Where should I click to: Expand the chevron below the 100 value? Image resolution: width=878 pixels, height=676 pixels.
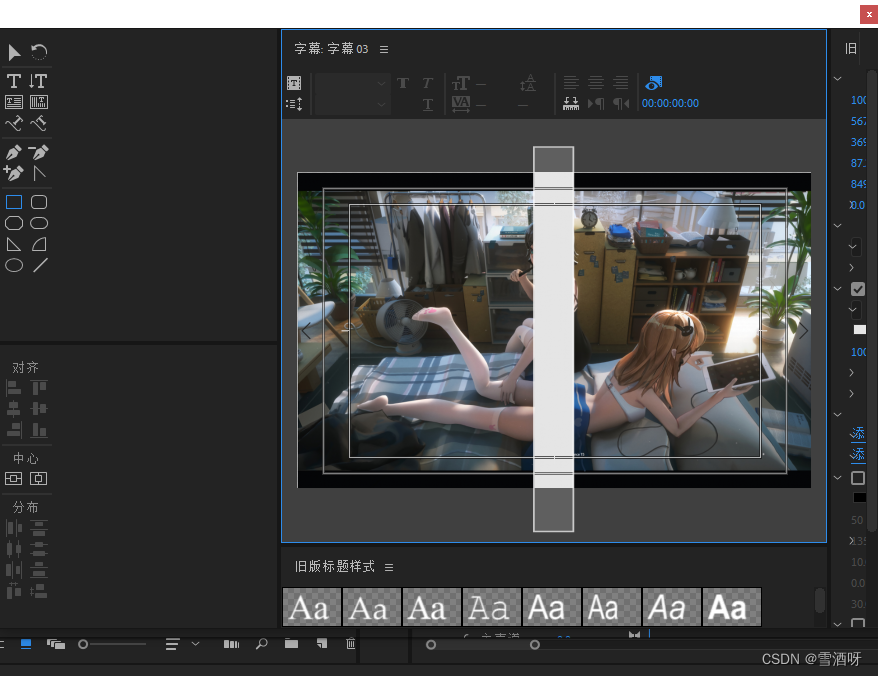[851, 372]
